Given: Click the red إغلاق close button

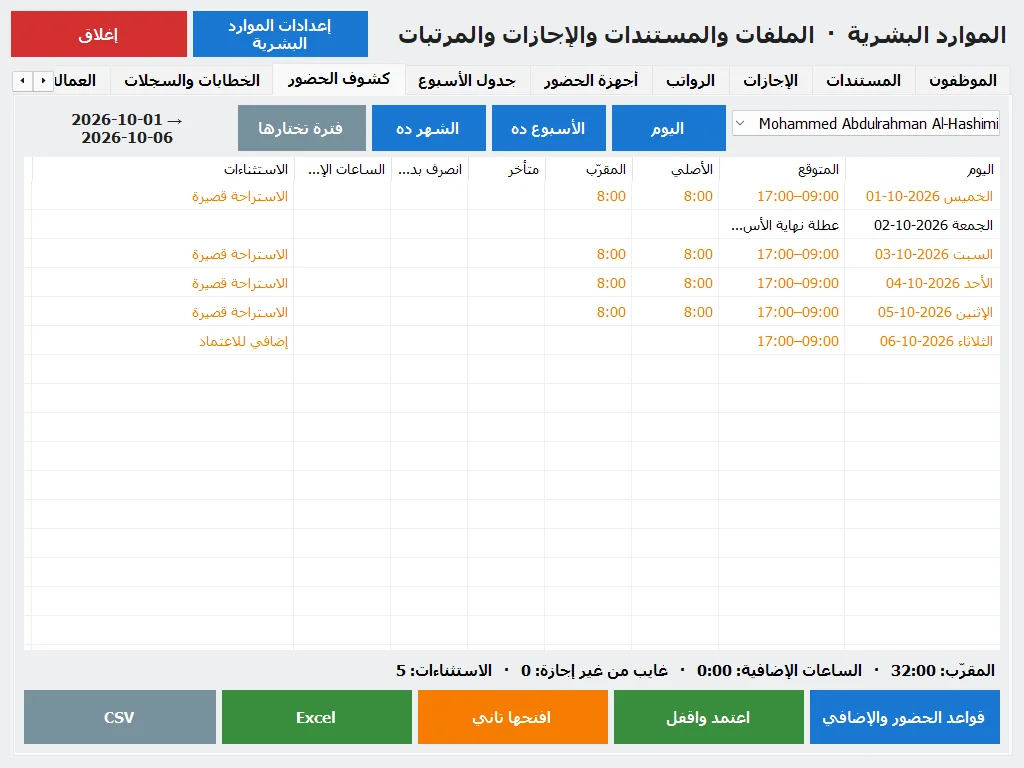Looking at the screenshot, I should [x=99, y=34].
